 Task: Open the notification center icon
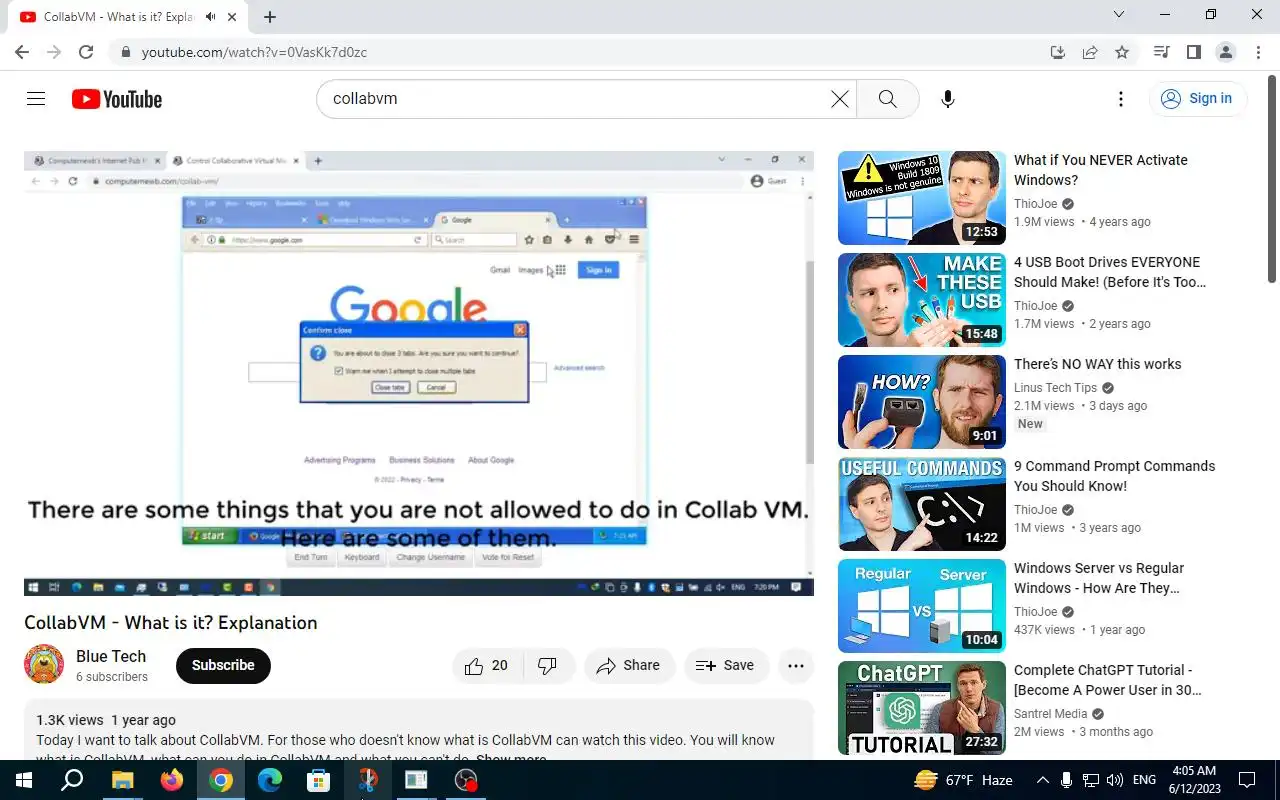[1247, 780]
